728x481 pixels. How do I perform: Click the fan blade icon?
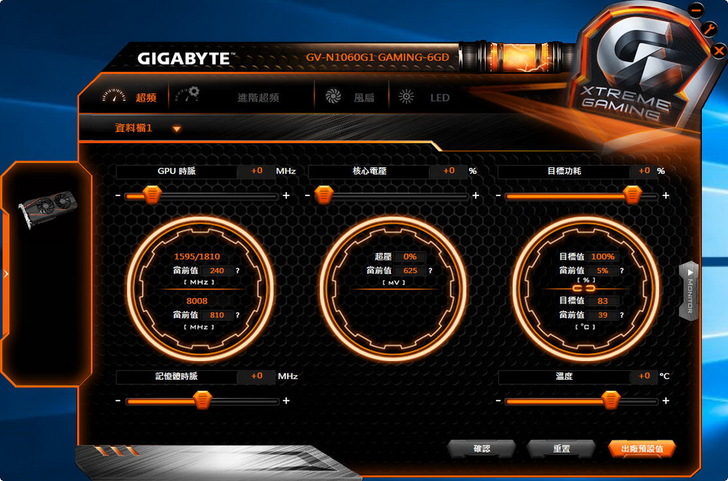tap(333, 97)
